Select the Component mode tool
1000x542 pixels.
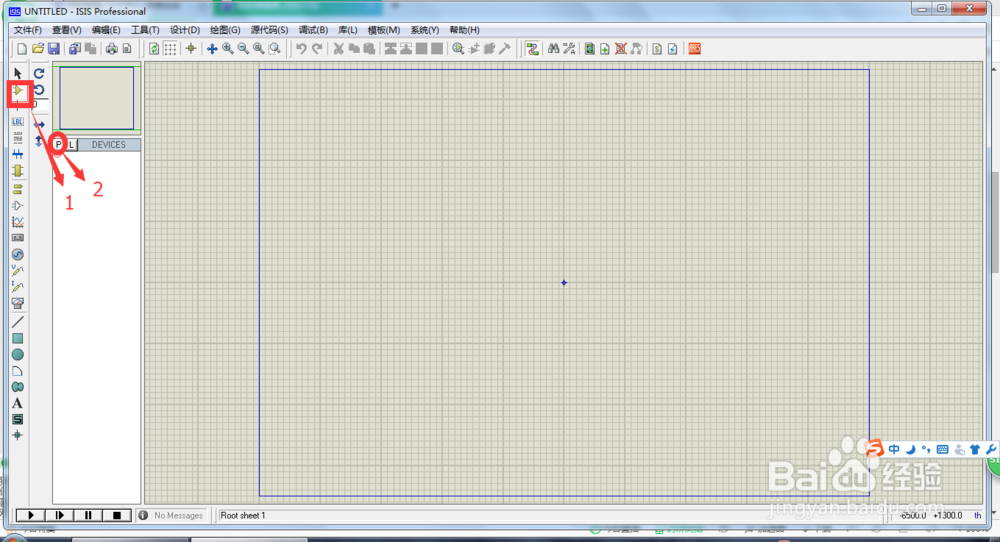tap(18, 91)
